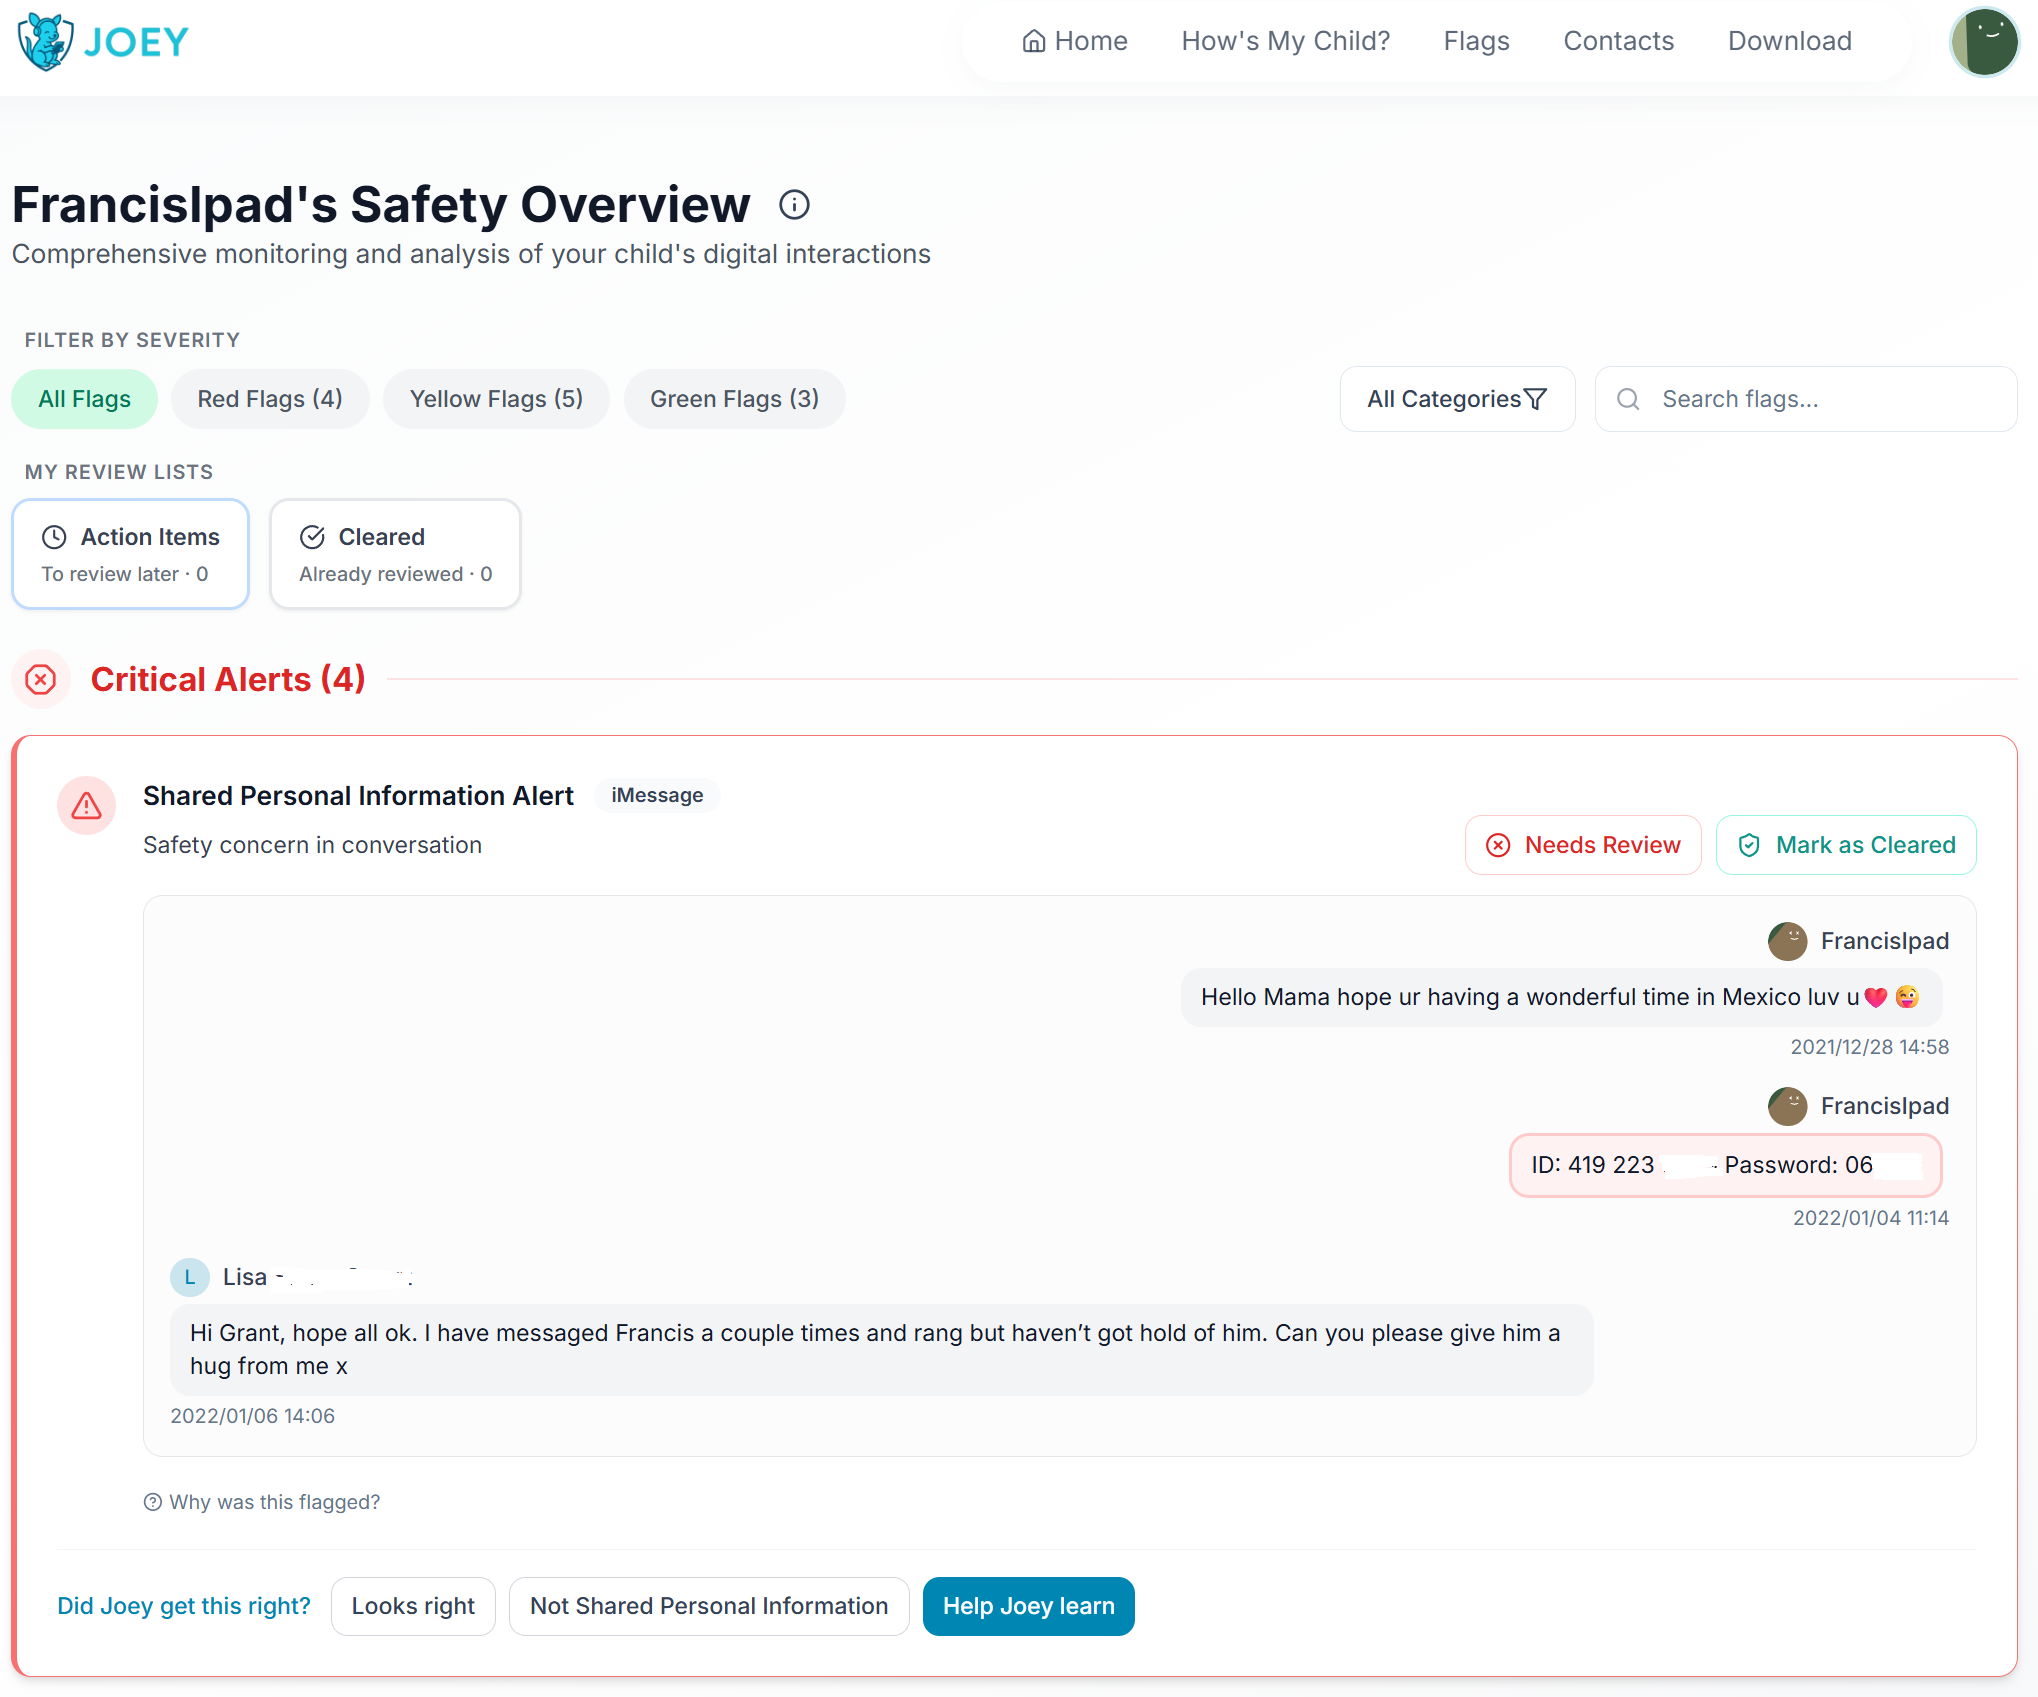Click the clock icon on the Action Items card
Image resolution: width=2038 pixels, height=1697 pixels.
coord(54,537)
